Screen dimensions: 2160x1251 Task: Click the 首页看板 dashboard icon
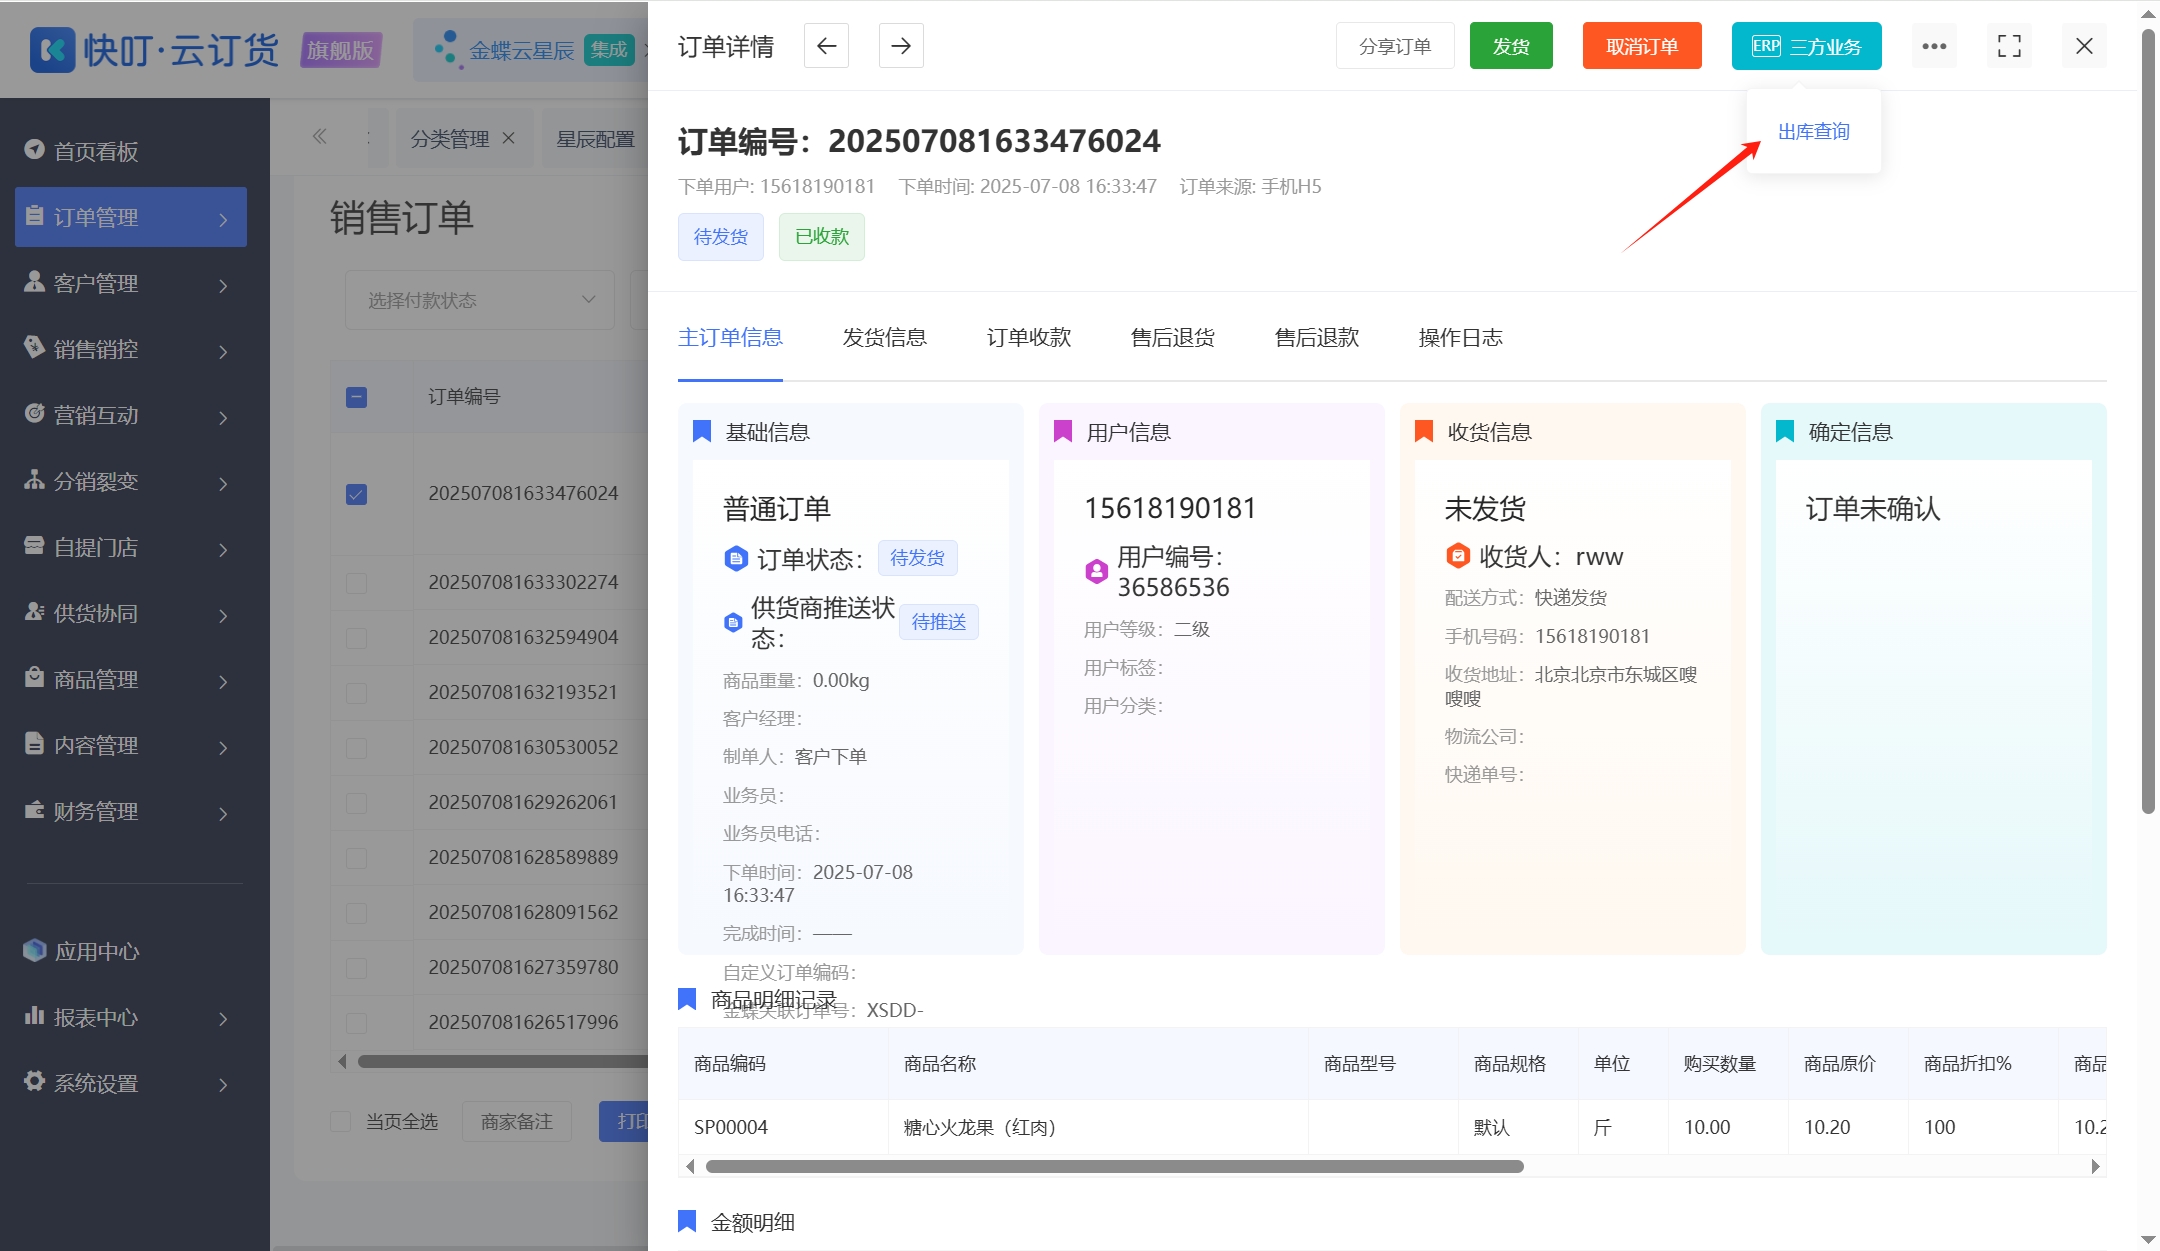[35, 149]
